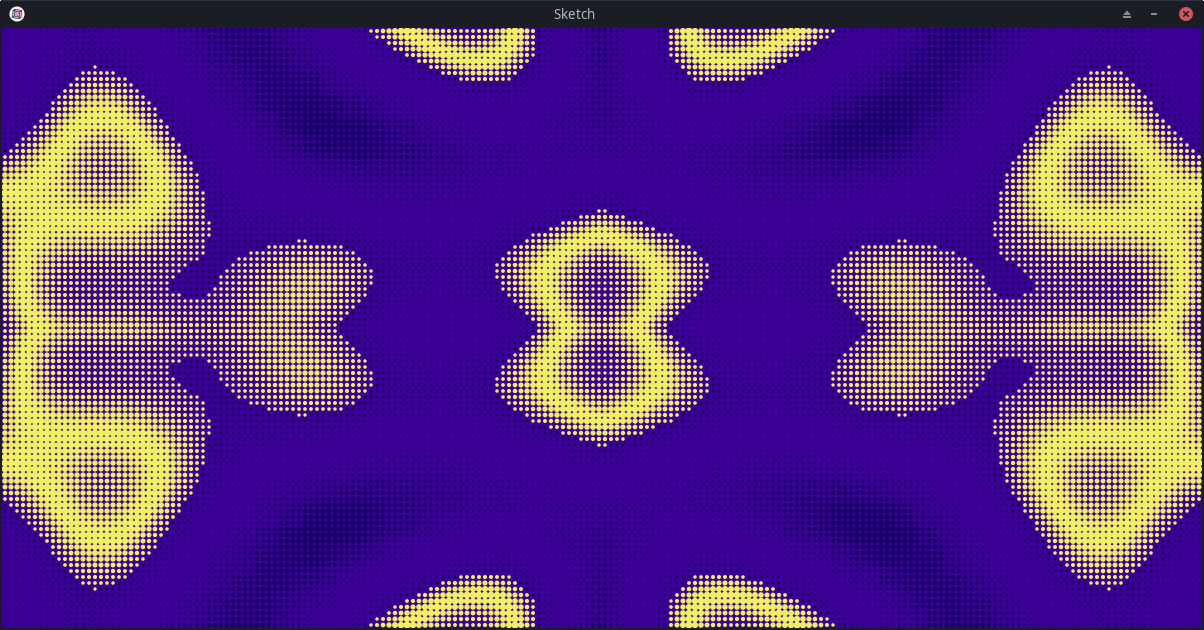Screen dimensions: 1204x630
Task: Click the top peak of the large left yellow blob
Action: pyautogui.click(x=95, y=72)
